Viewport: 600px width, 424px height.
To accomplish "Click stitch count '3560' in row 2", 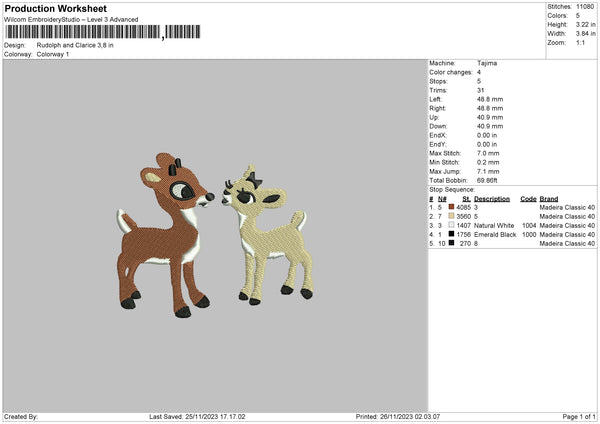I will (463, 217).
